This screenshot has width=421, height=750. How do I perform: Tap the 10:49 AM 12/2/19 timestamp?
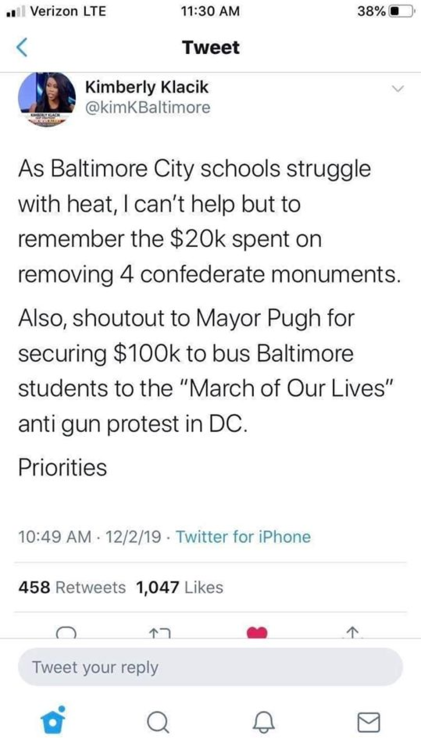coord(90,537)
